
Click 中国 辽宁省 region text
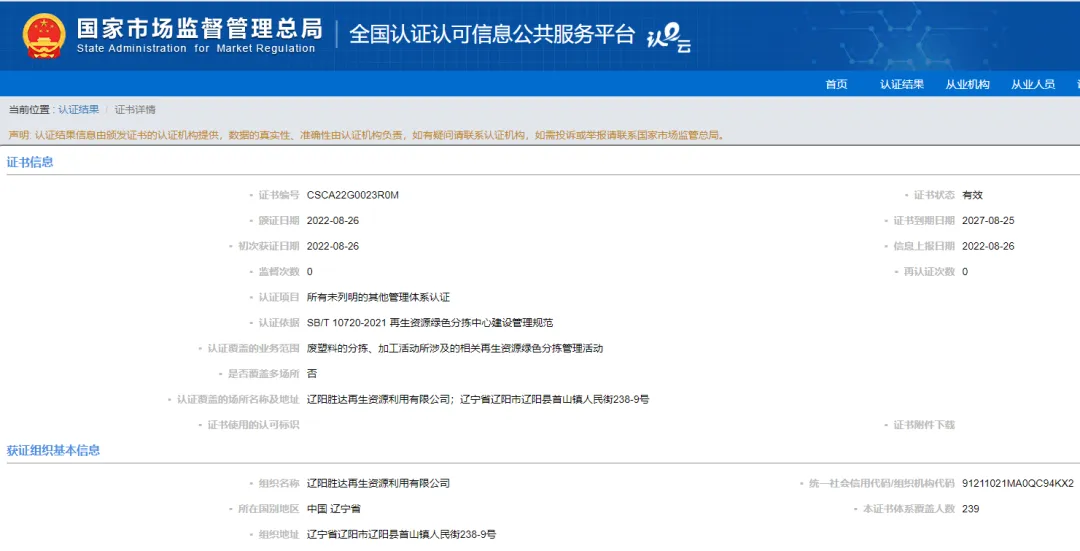click(x=333, y=509)
